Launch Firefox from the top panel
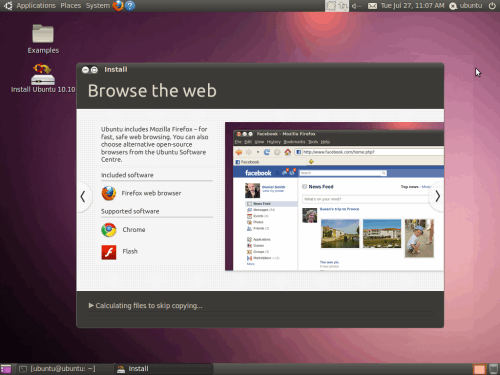The image size is (500, 375). [118, 6]
